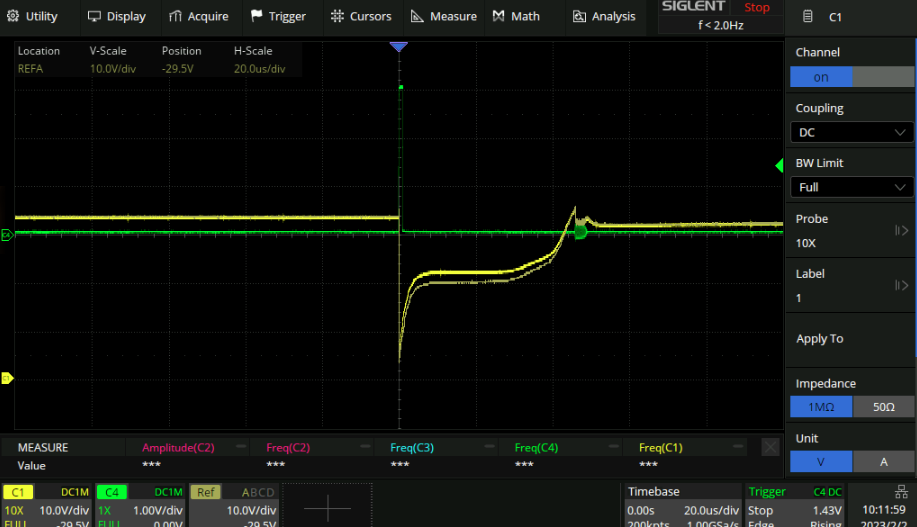917x527 pixels.
Task: Set unit to A (amperes)
Action: (883, 462)
